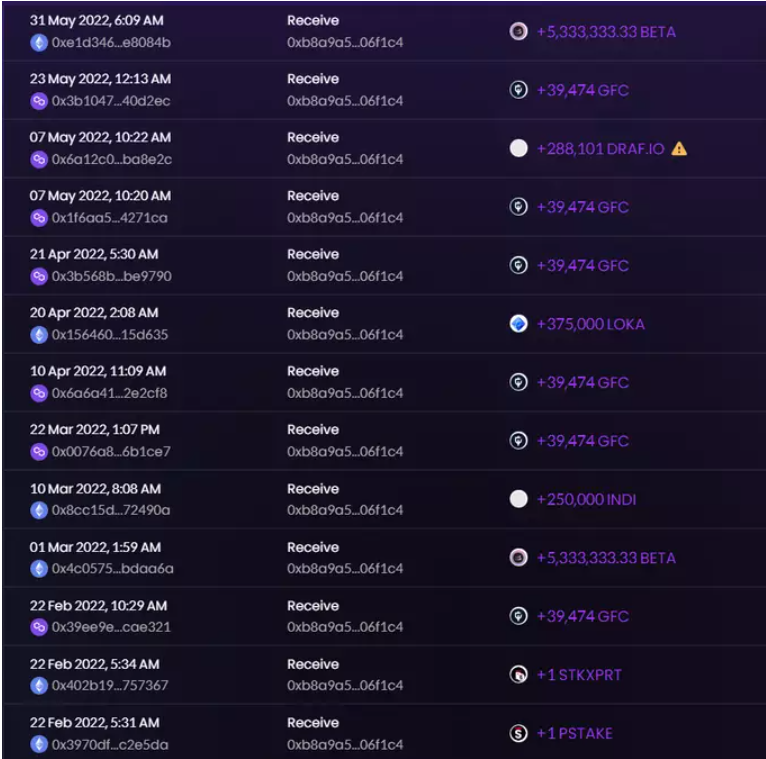Image resolution: width=766 pixels, height=759 pixels.
Task: Click the DRAF.IO token icon
Action: pyautogui.click(x=518, y=149)
